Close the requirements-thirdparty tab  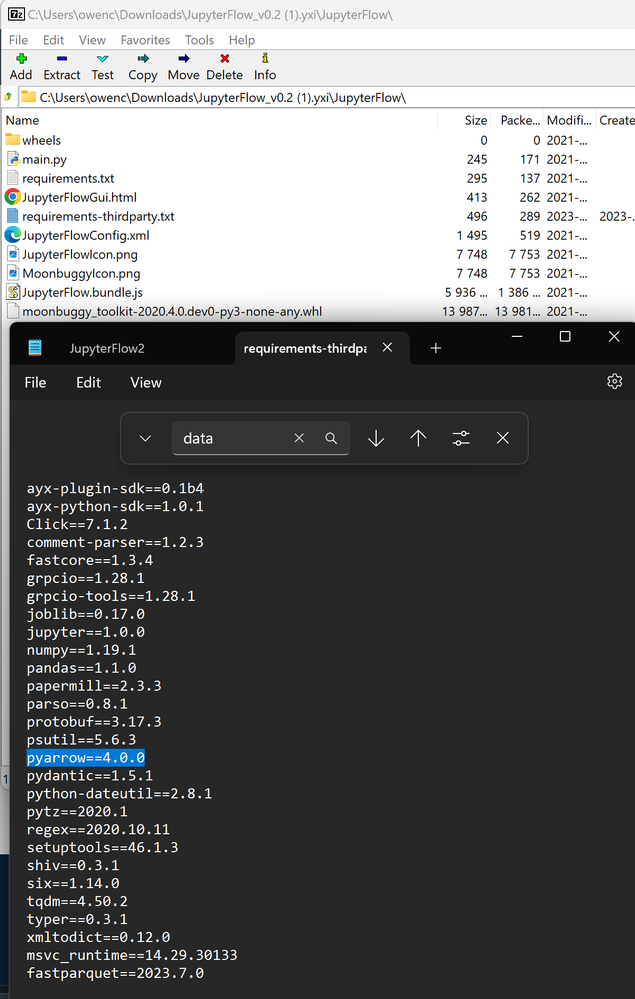387,348
